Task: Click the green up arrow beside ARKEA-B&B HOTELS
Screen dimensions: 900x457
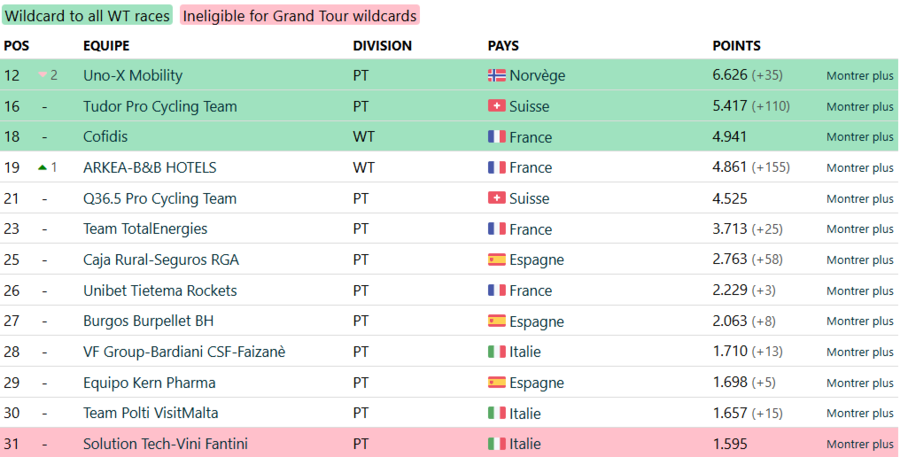Action: coord(42,168)
